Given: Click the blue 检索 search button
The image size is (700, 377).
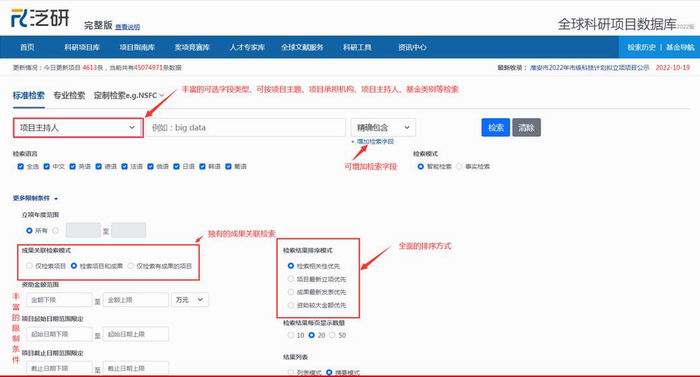Looking at the screenshot, I should tap(496, 128).
